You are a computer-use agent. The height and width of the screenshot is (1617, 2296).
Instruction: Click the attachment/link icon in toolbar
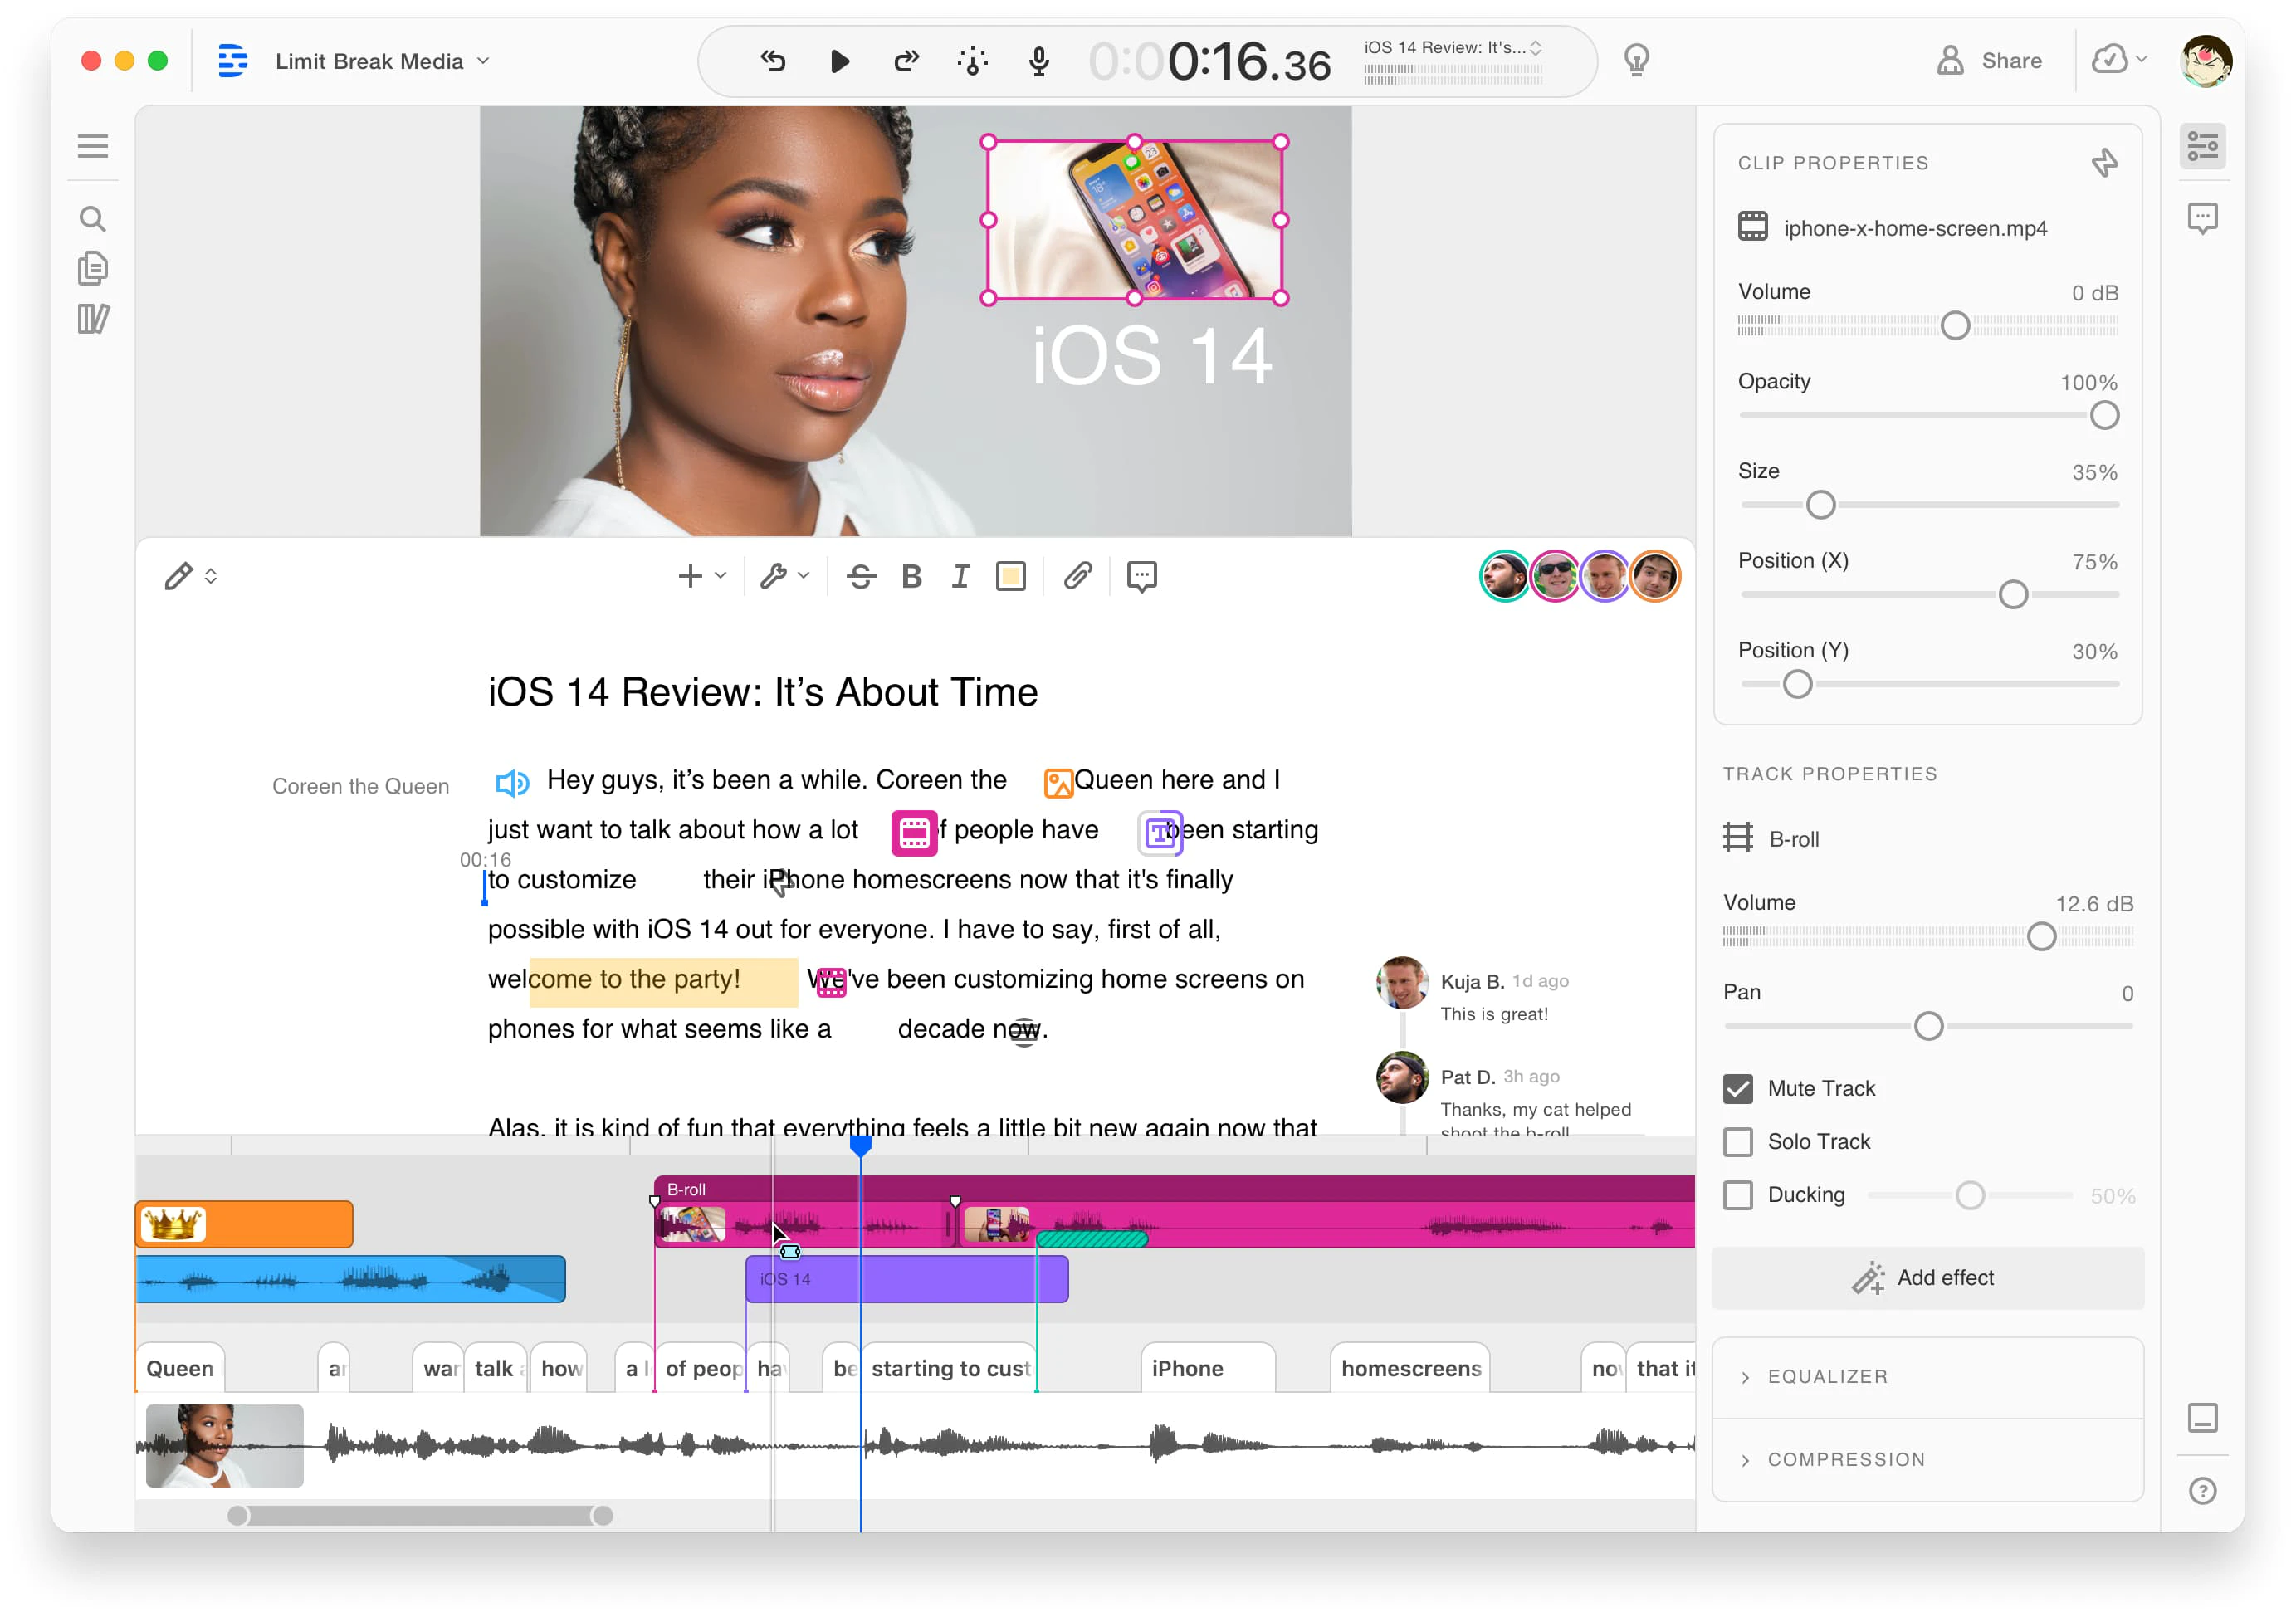[1080, 576]
